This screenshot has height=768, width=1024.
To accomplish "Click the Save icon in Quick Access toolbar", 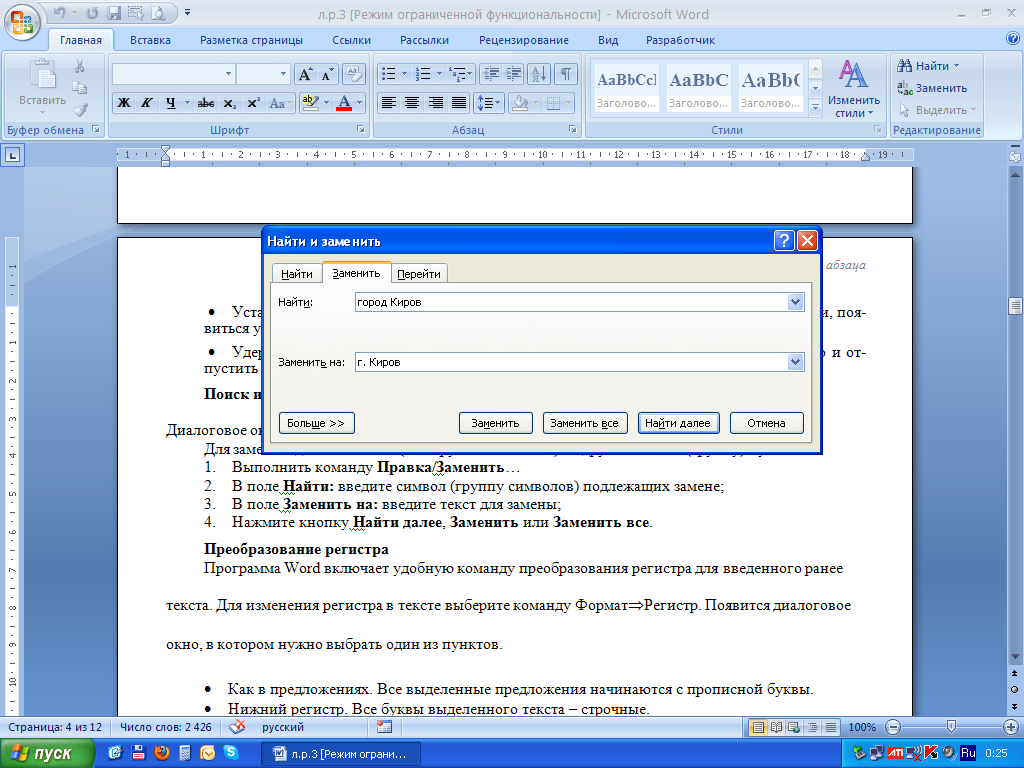I will tap(113, 15).
